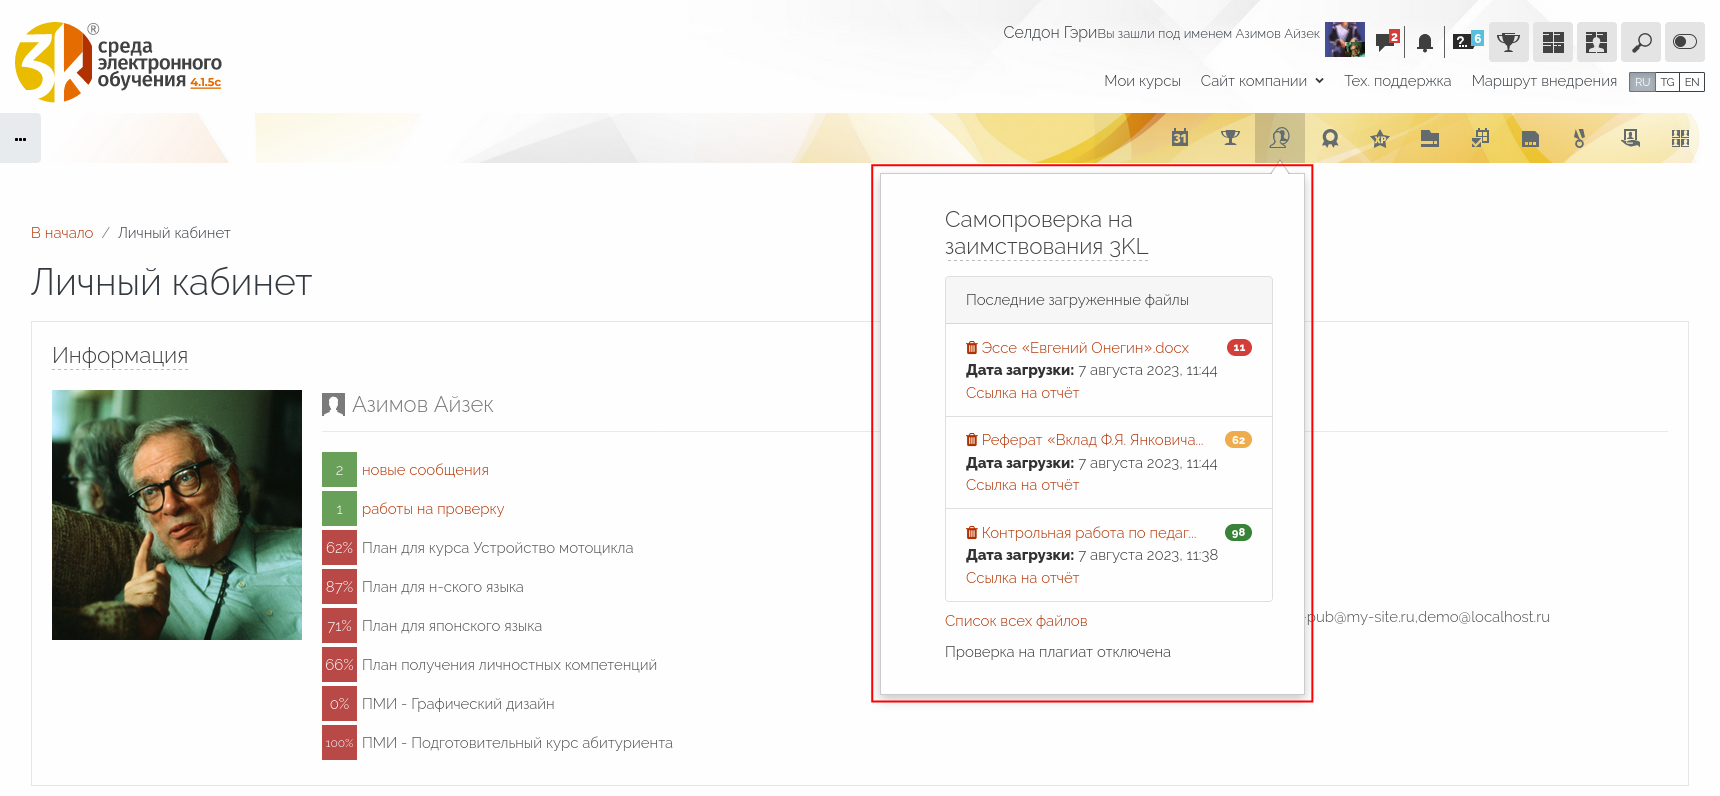Screen dimensions: 1720x796
Task: Click the notifications bell icon
Action: (1425, 42)
